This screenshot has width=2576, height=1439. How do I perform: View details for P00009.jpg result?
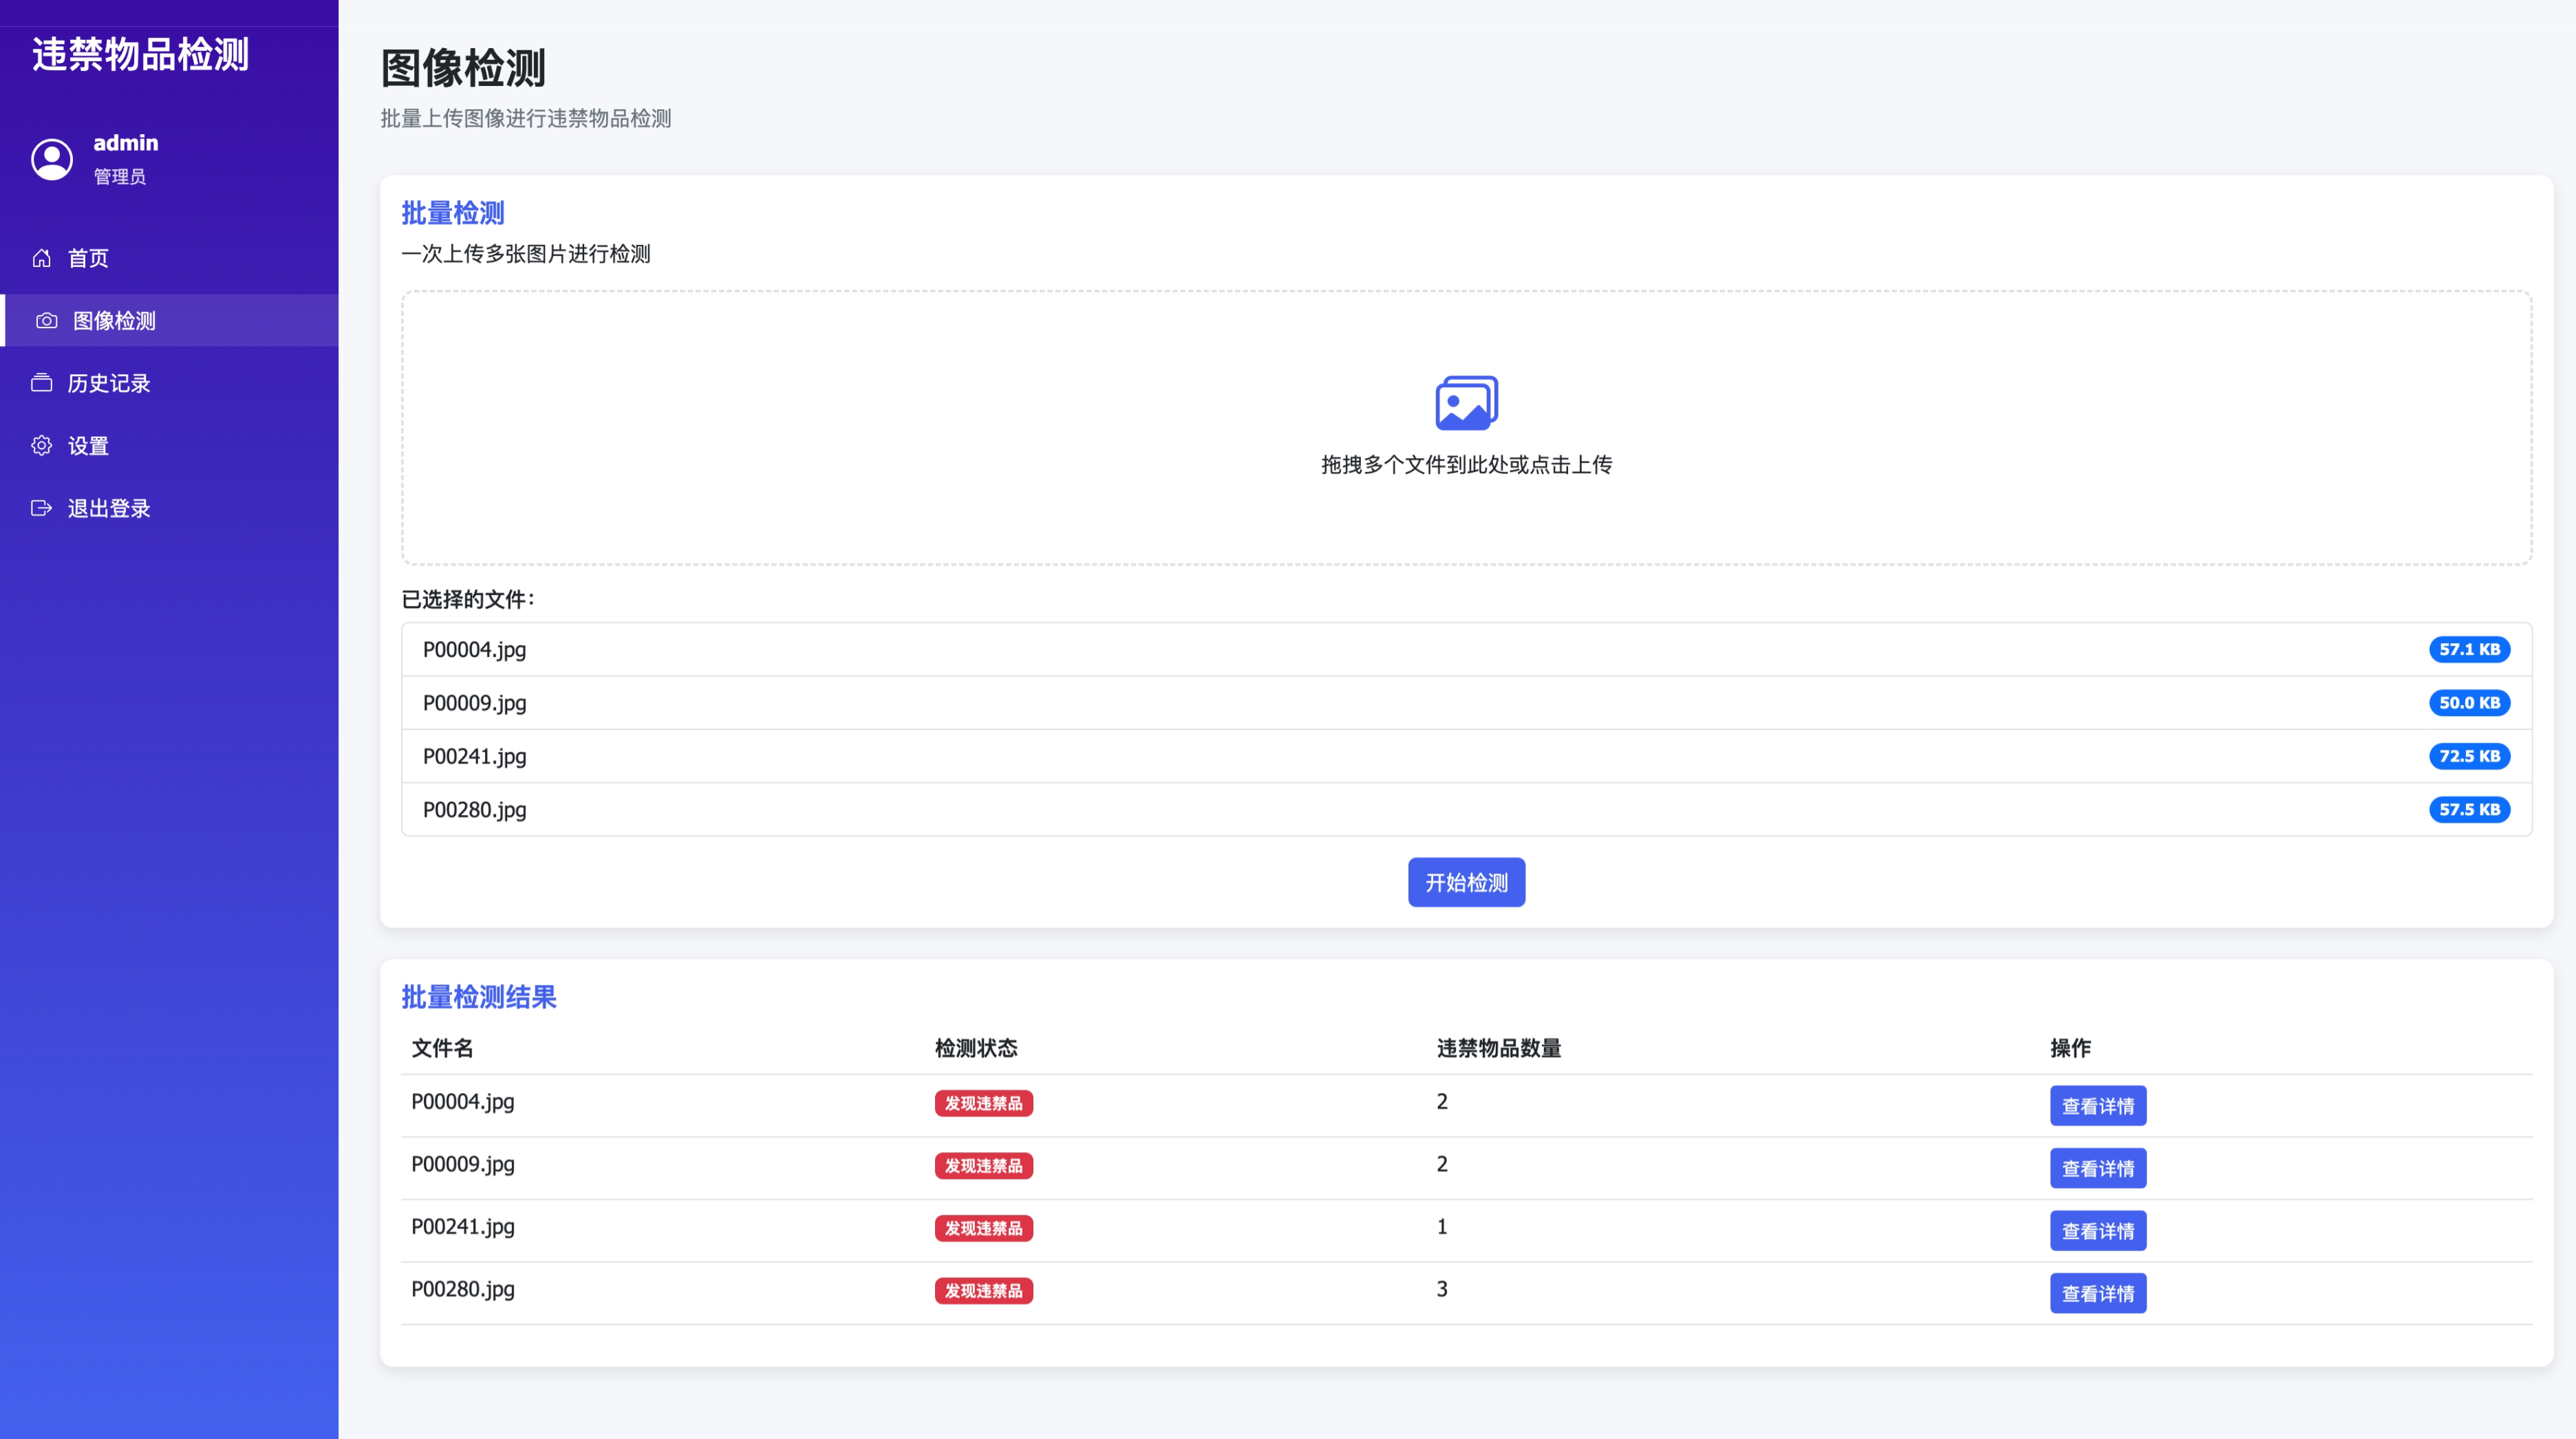[2097, 1168]
